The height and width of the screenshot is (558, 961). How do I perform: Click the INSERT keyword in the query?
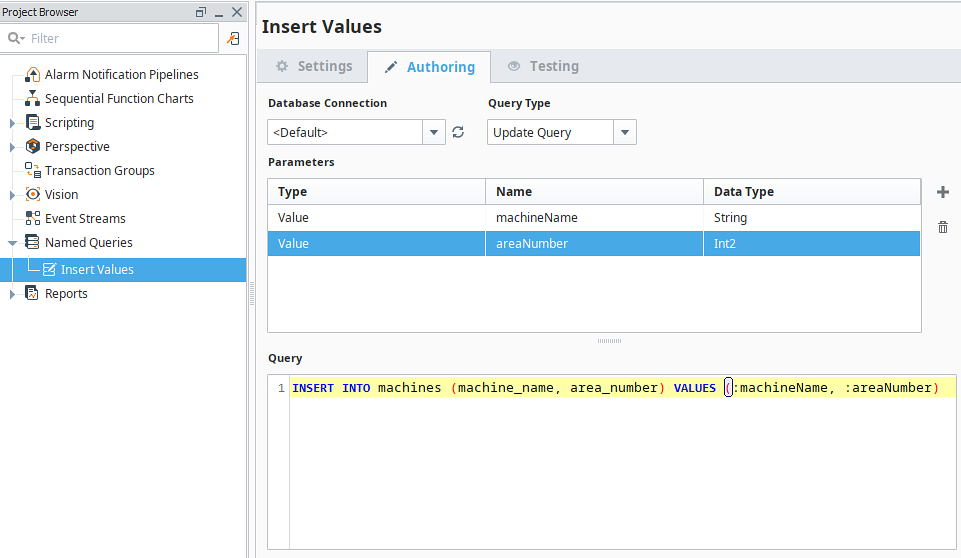[x=313, y=388]
